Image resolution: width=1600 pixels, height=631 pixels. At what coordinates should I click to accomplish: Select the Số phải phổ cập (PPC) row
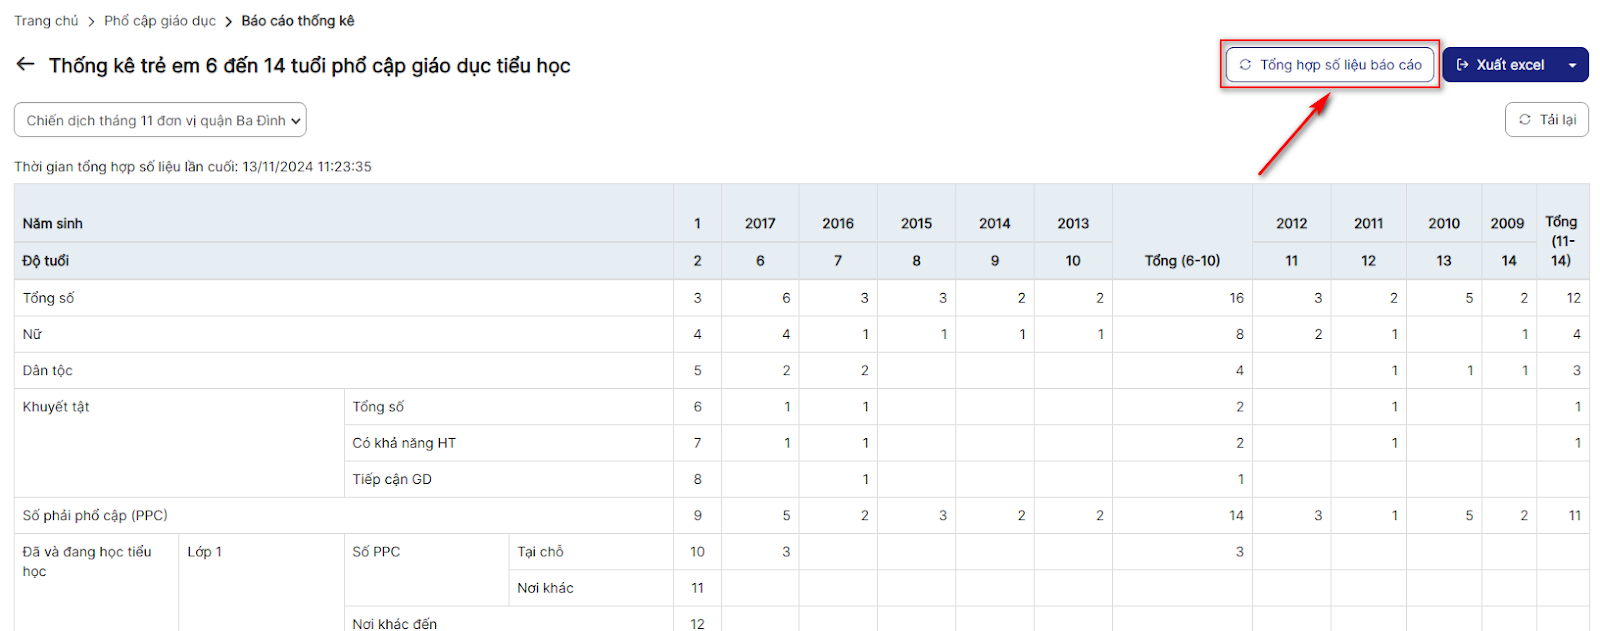tap(95, 516)
